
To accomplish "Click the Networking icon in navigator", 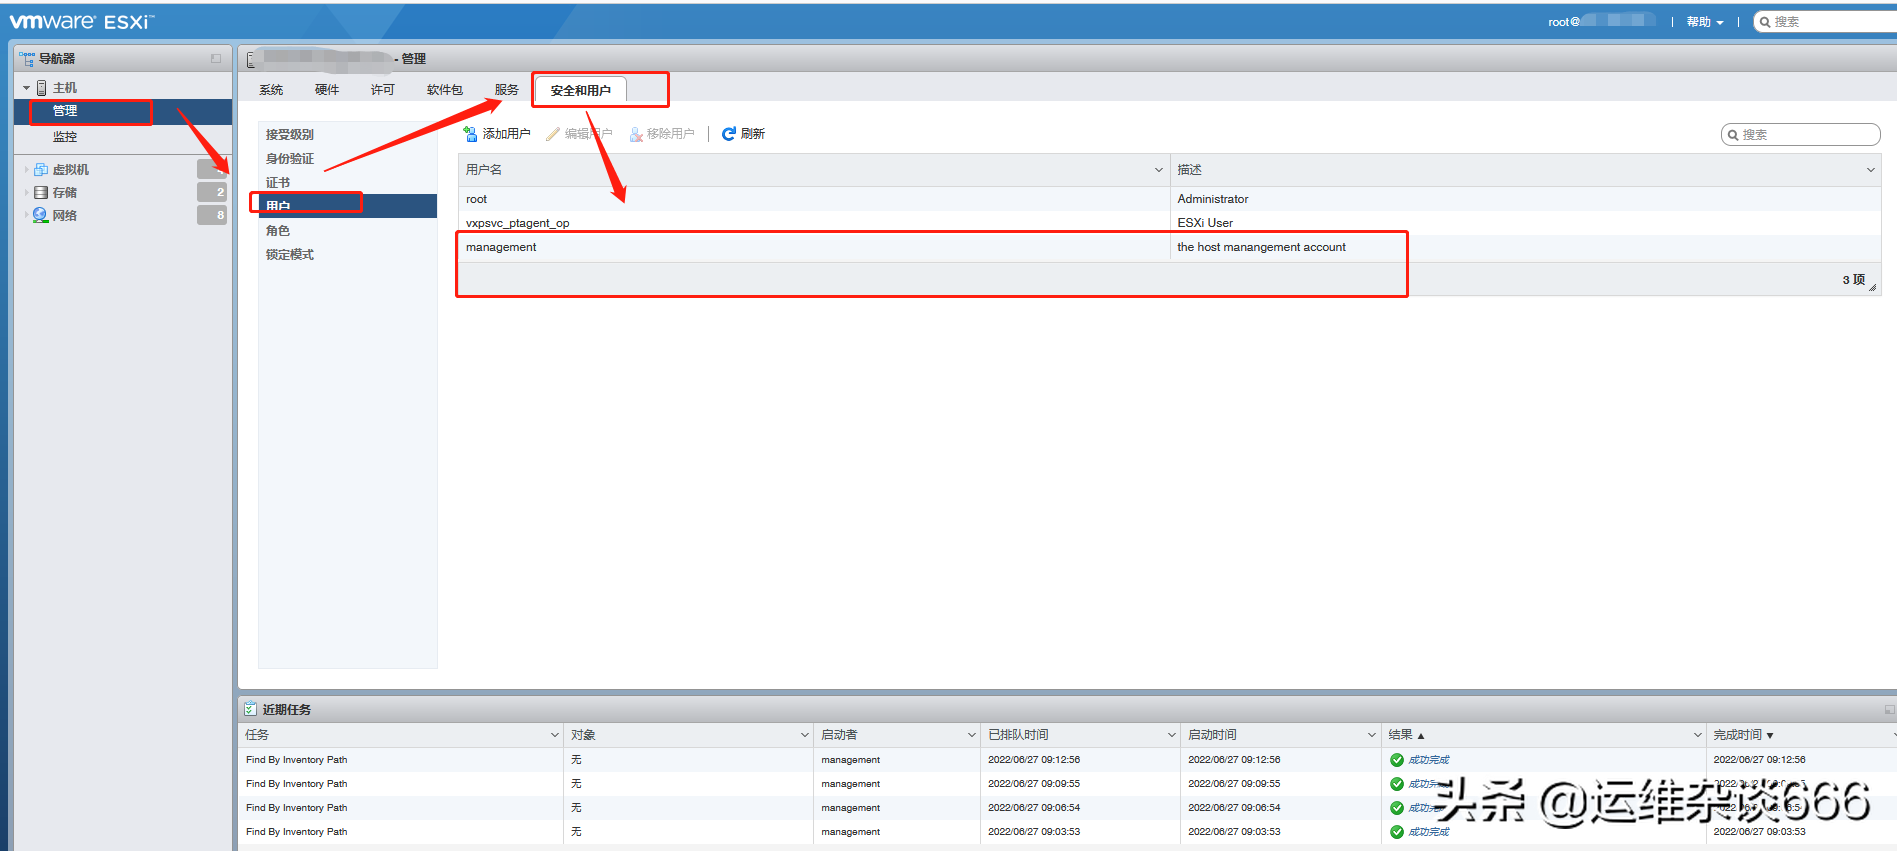I will (x=41, y=215).
